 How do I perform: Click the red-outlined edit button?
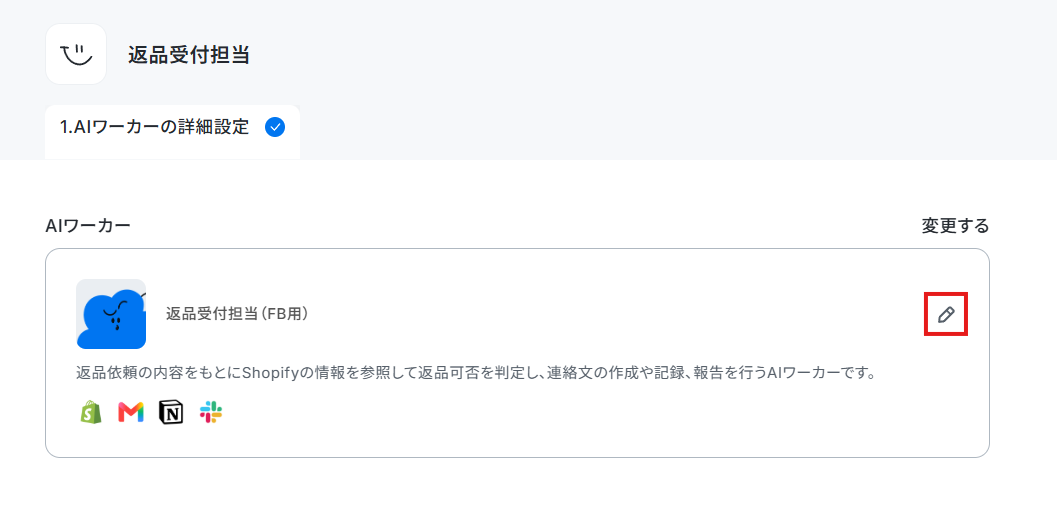(946, 314)
